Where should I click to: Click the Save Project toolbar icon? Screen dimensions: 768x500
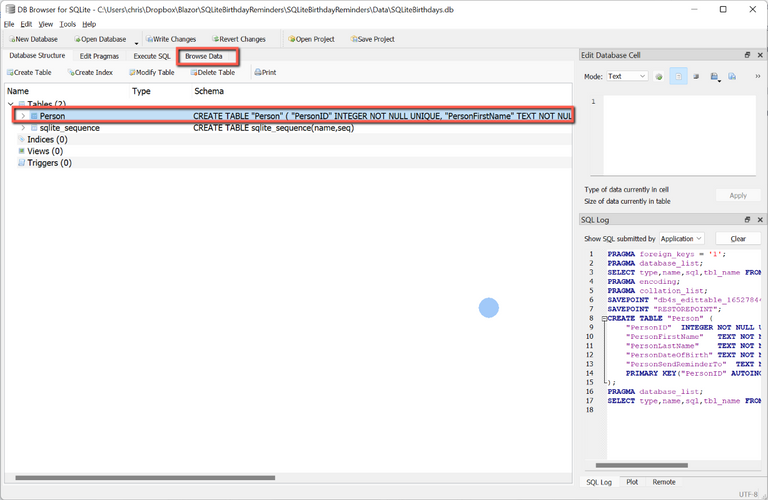[372, 39]
